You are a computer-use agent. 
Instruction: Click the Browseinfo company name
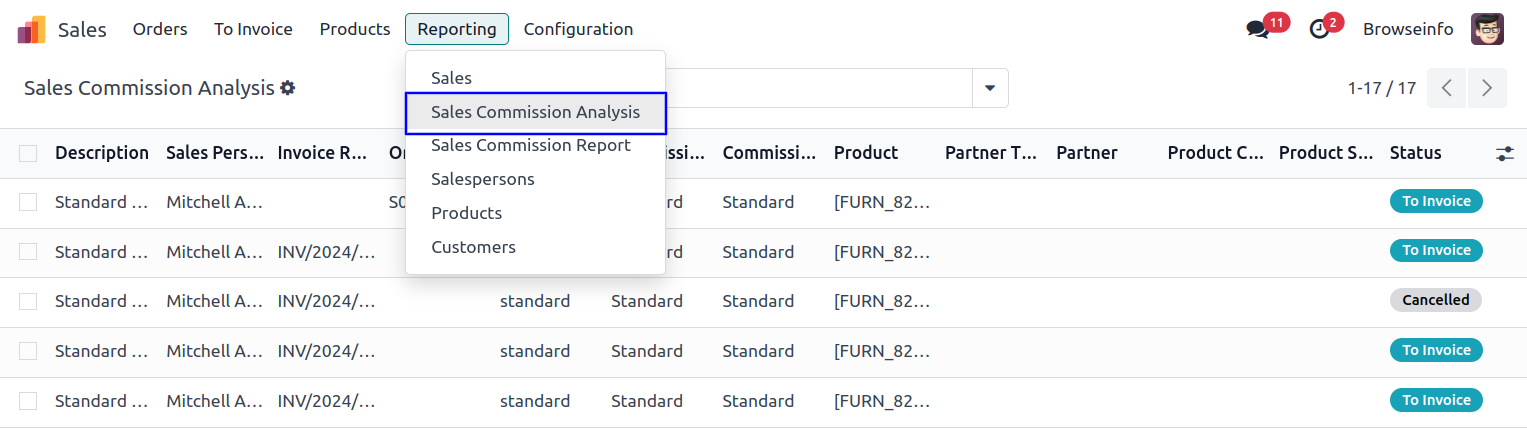click(1408, 30)
